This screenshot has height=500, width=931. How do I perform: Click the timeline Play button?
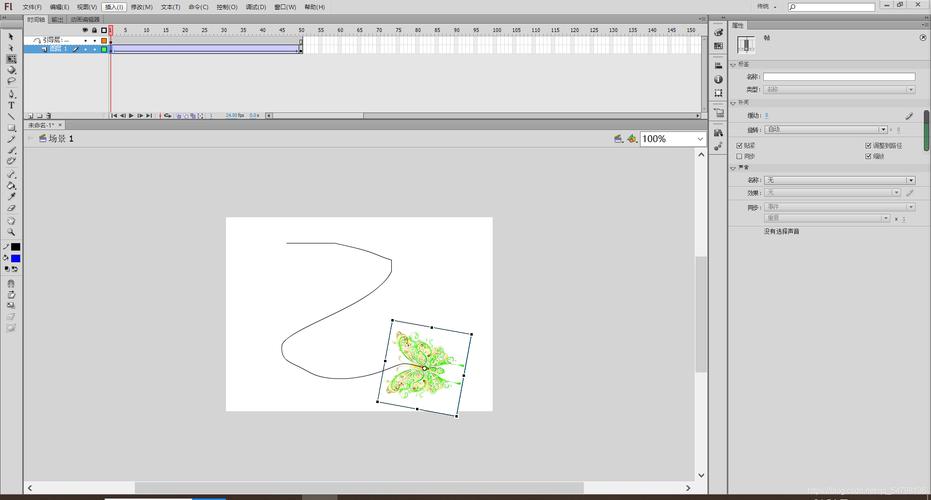(x=131, y=116)
